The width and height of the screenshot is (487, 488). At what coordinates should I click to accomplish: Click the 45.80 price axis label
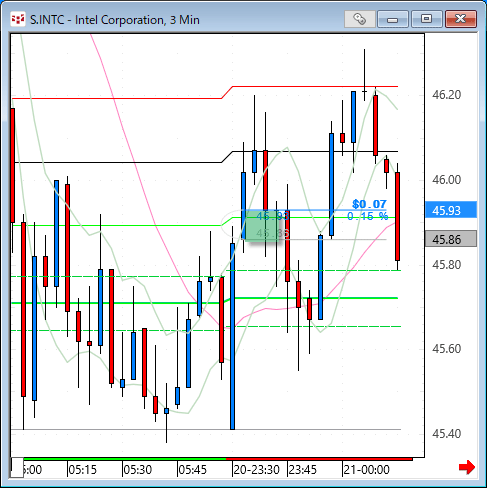coord(446,265)
